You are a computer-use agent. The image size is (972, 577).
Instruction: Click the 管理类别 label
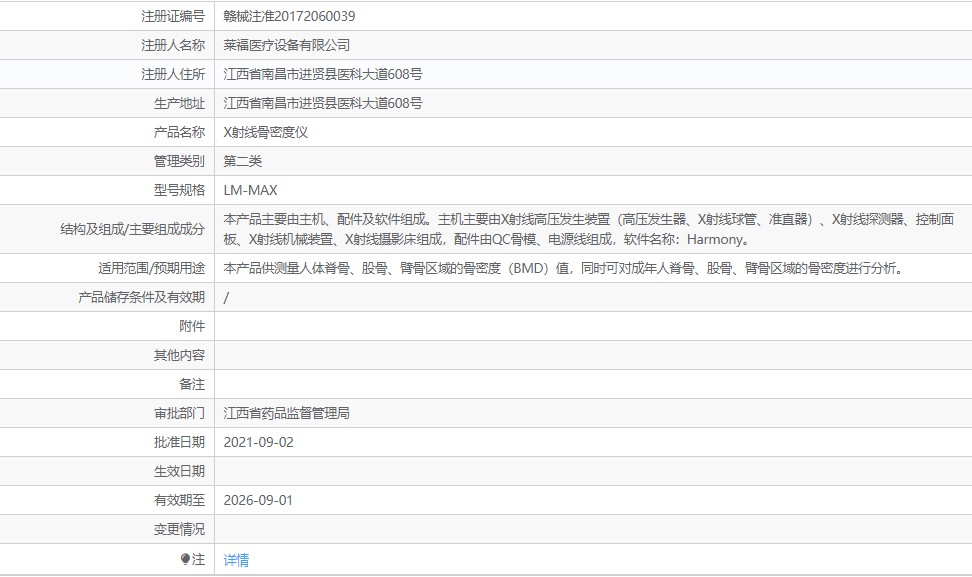tap(179, 161)
